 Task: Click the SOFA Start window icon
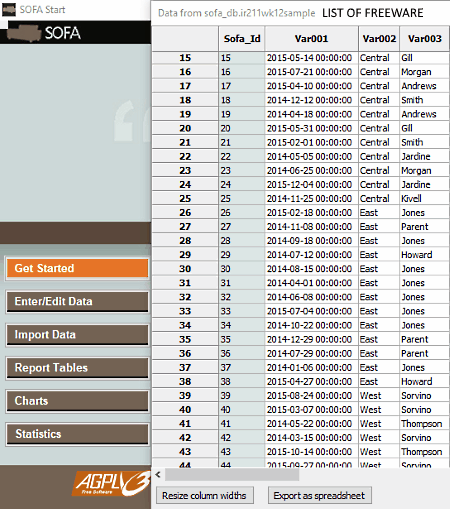pyautogui.click(x=9, y=10)
